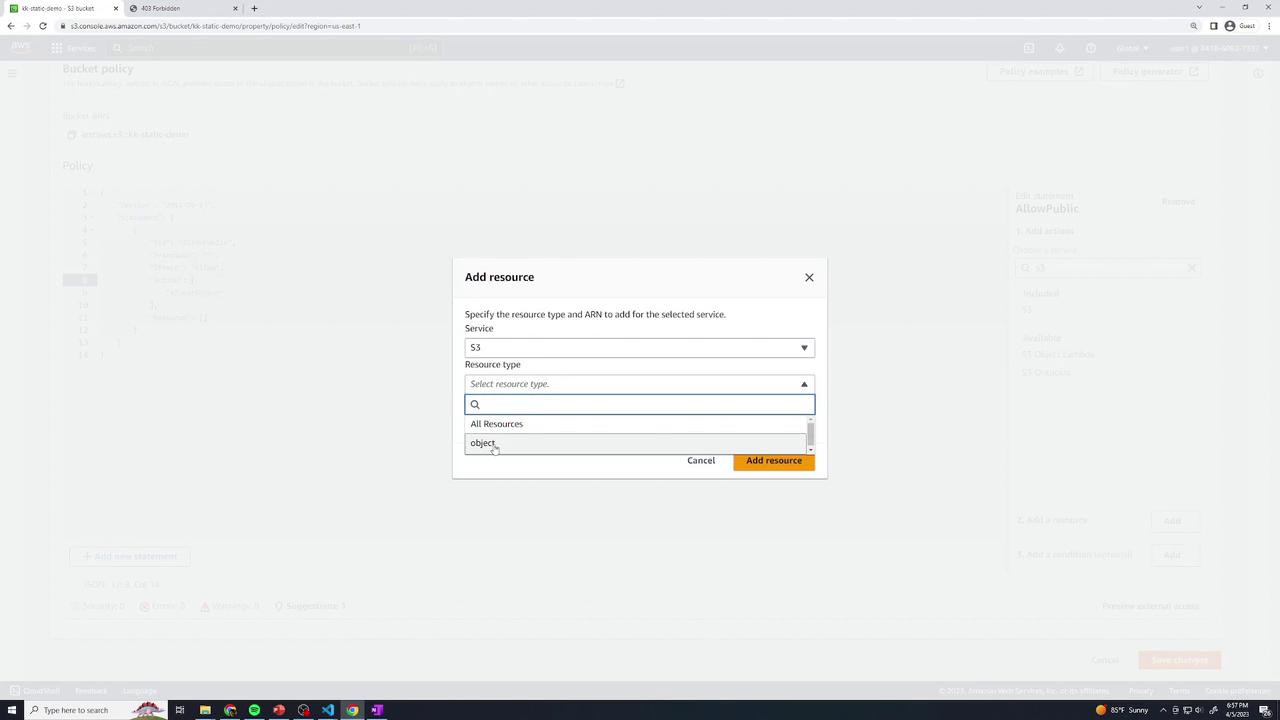The height and width of the screenshot is (720, 1280).
Task: Open a new browser tab
Action: pos(254,8)
